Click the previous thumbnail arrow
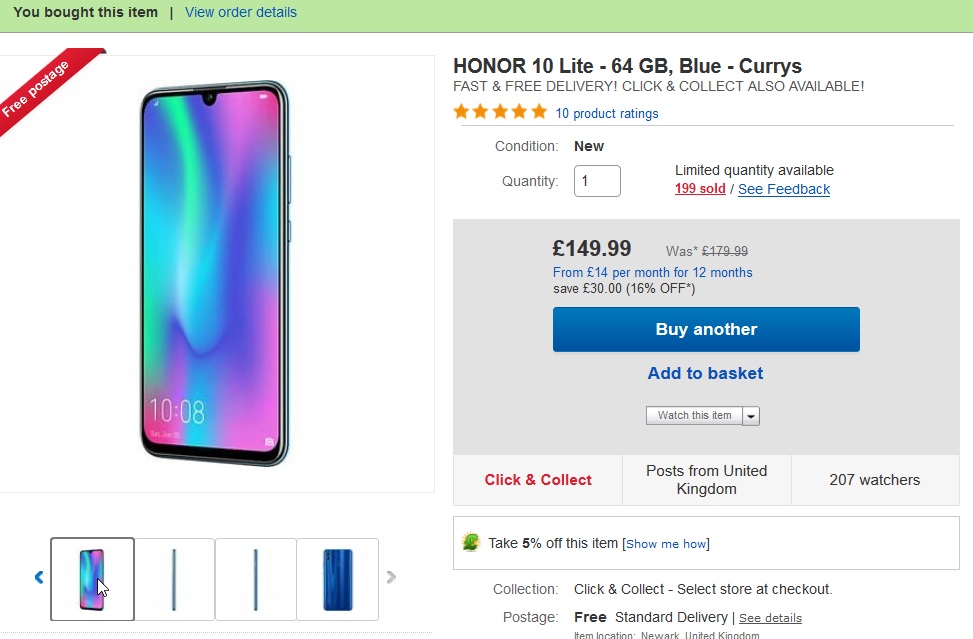The image size is (973, 639). [x=39, y=577]
